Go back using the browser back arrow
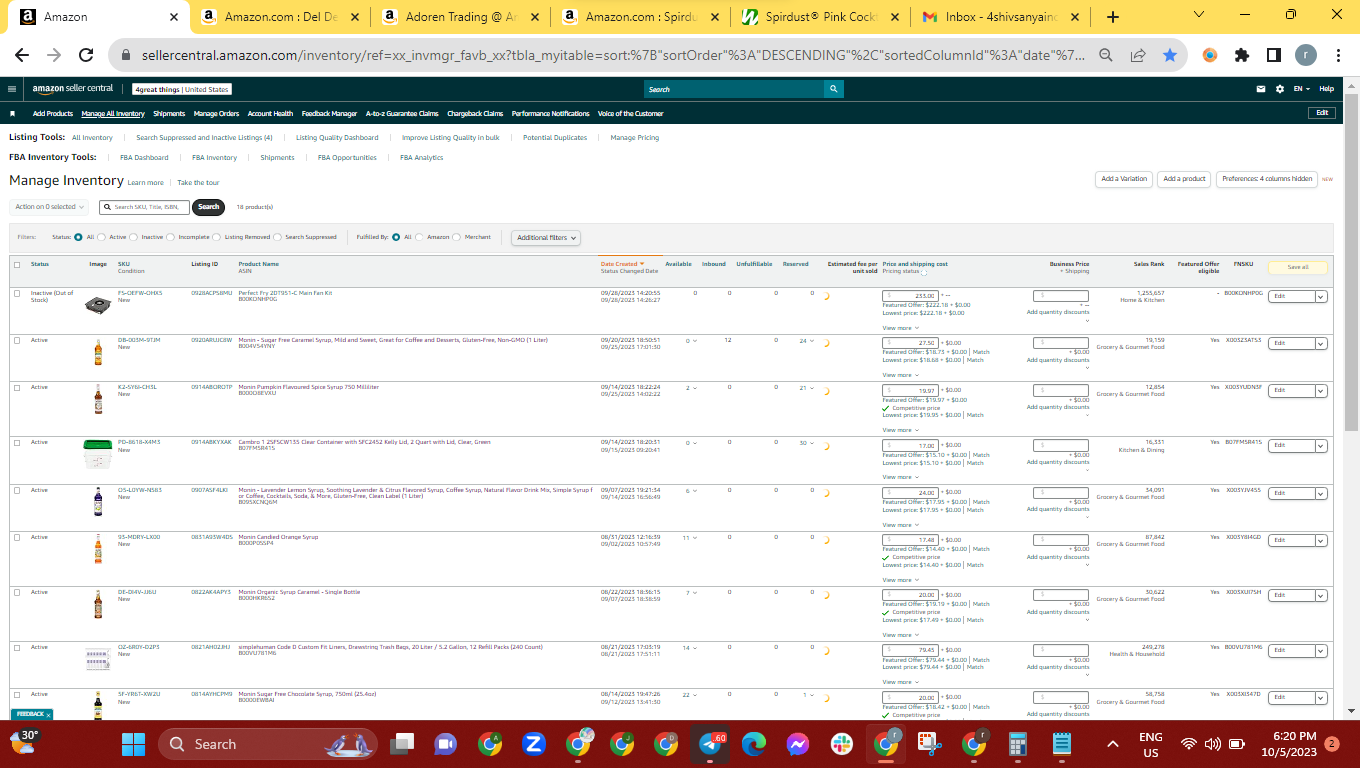The image size is (1360, 768). [x=22, y=56]
